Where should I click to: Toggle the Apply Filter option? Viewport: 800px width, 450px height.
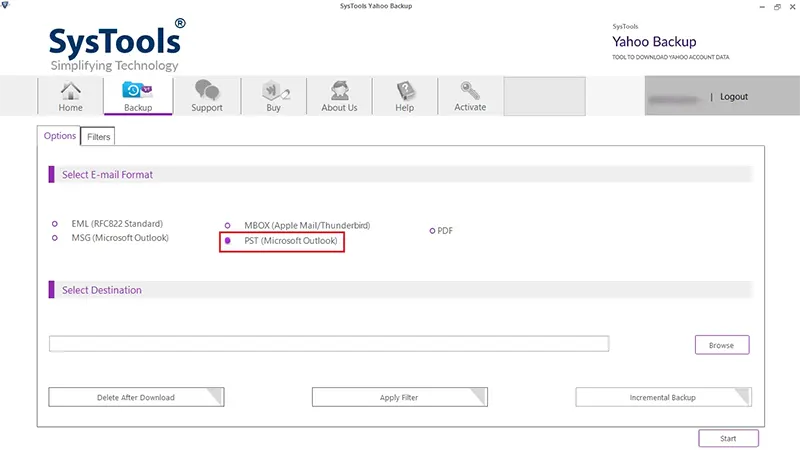pos(399,397)
